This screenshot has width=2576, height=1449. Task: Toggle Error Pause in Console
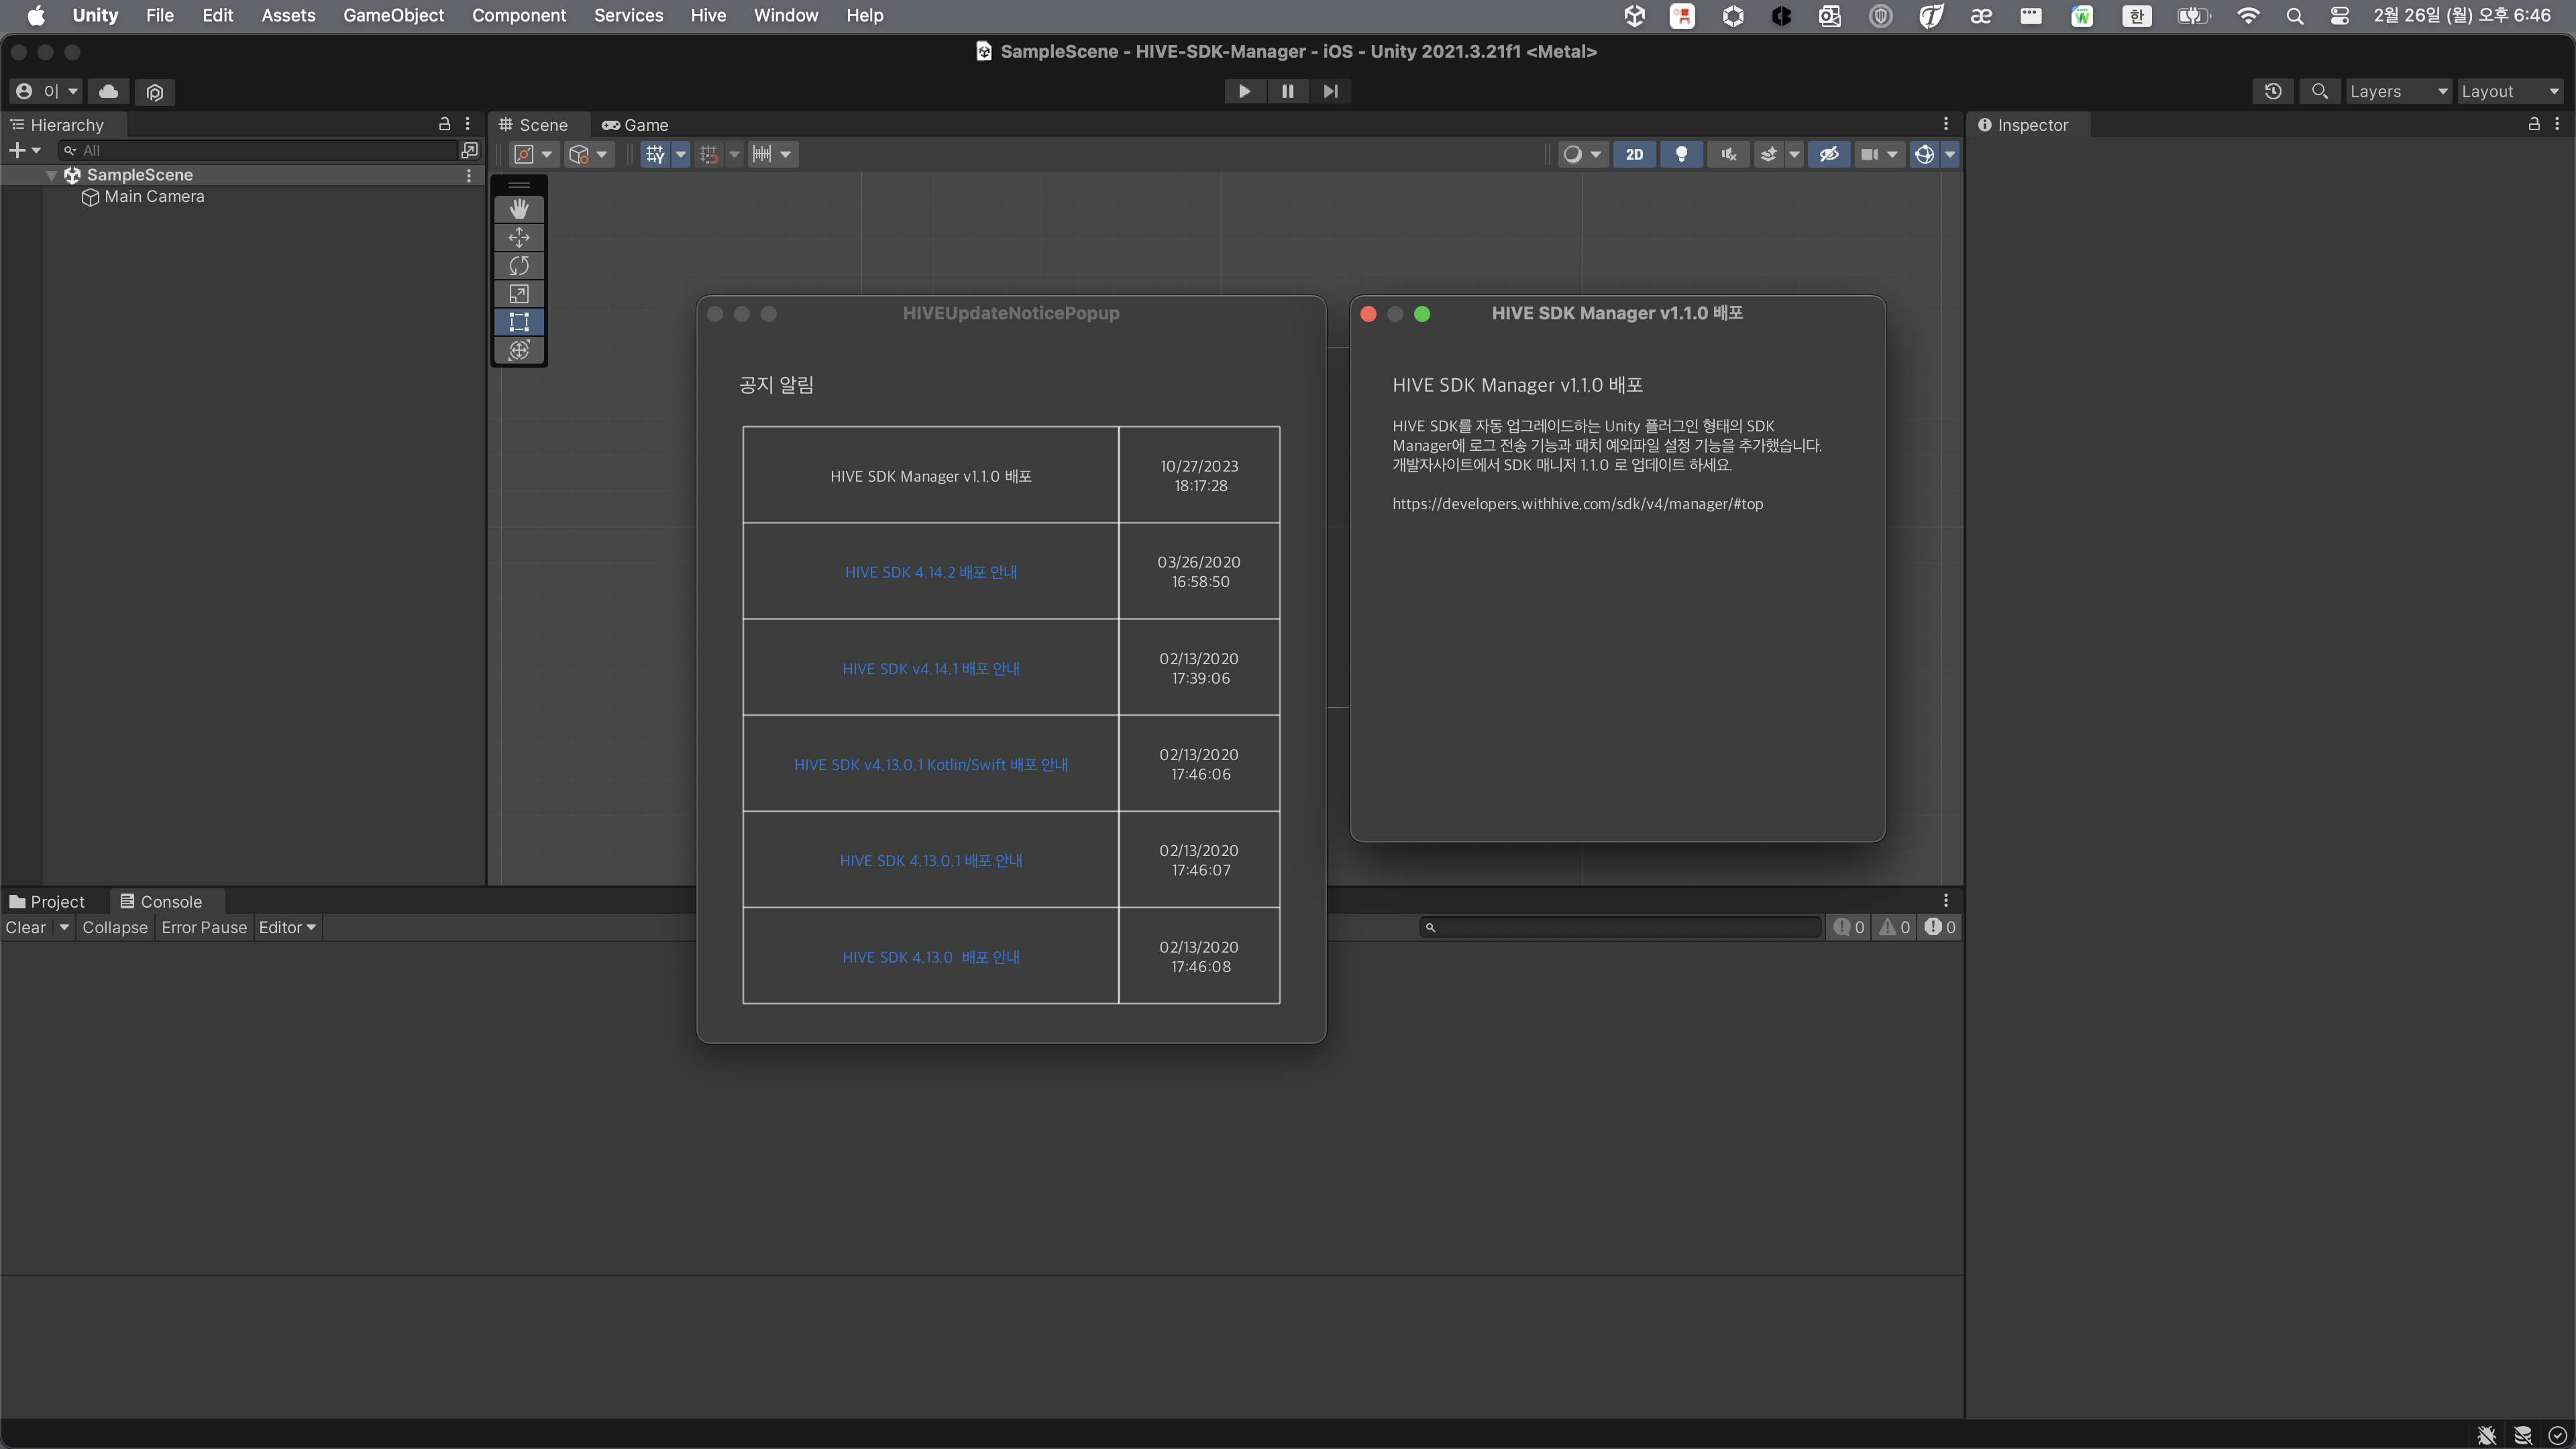pyautogui.click(x=204, y=927)
